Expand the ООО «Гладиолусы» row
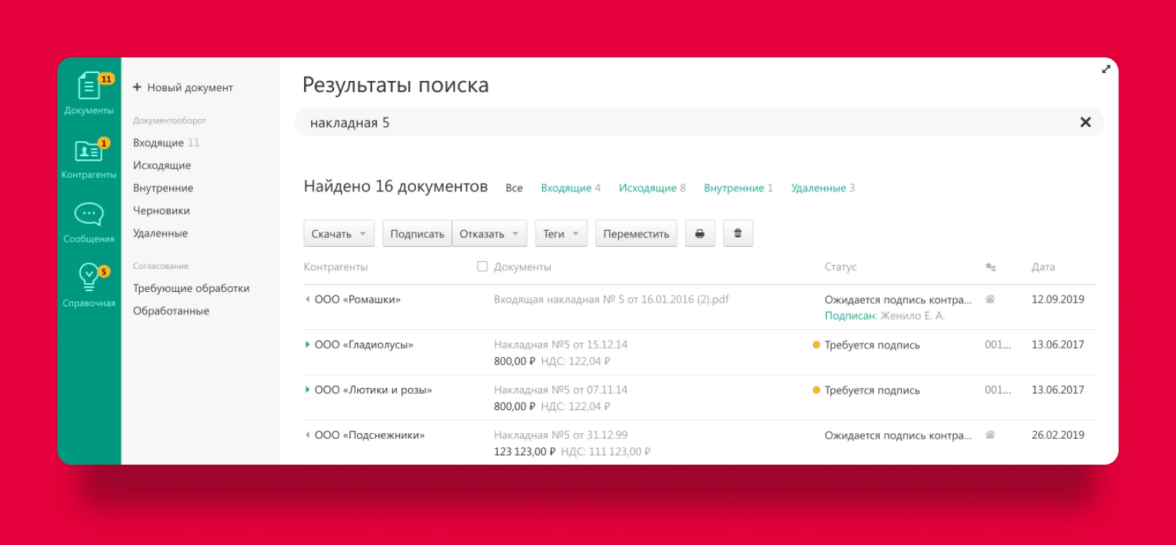 (x=308, y=345)
